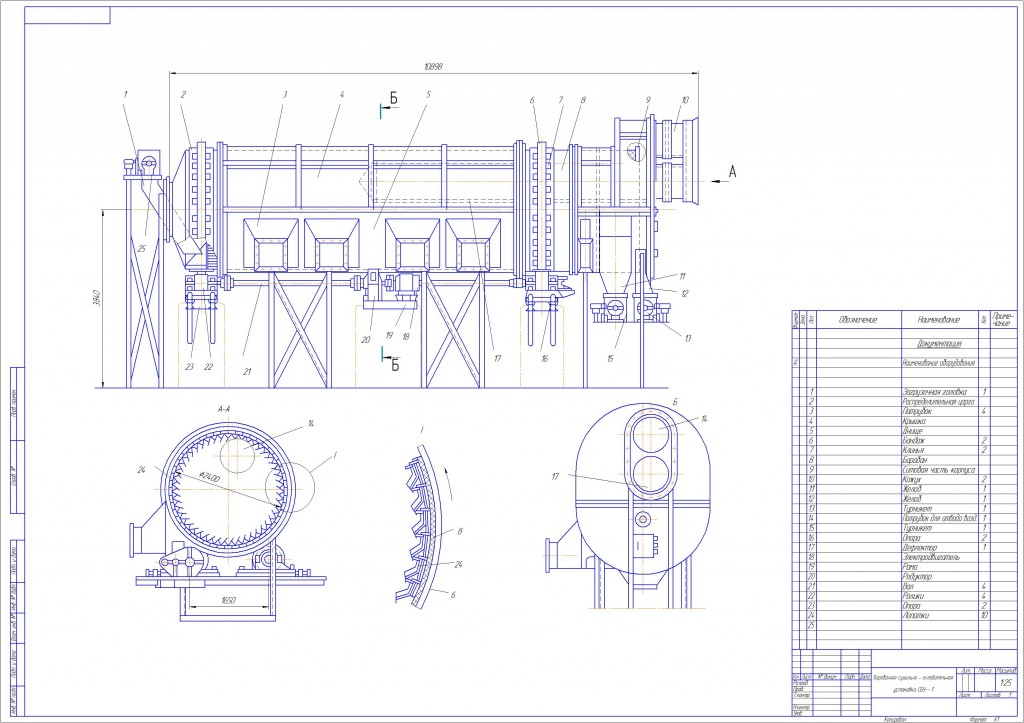Click the quantity 10 in the Лопатки row
The height and width of the screenshot is (723, 1024).
(x=984, y=616)
